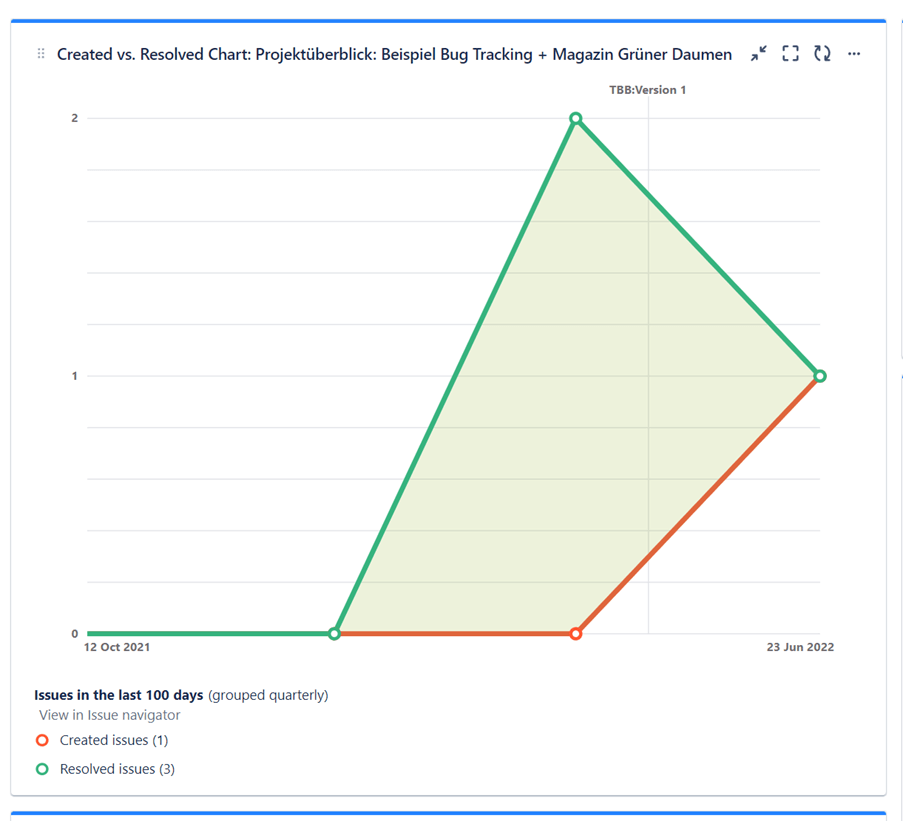Image resolution: width=903 pixels, height=821 pixels.
Task: Click the red Created issues legend circle
Action: (42, 741)
